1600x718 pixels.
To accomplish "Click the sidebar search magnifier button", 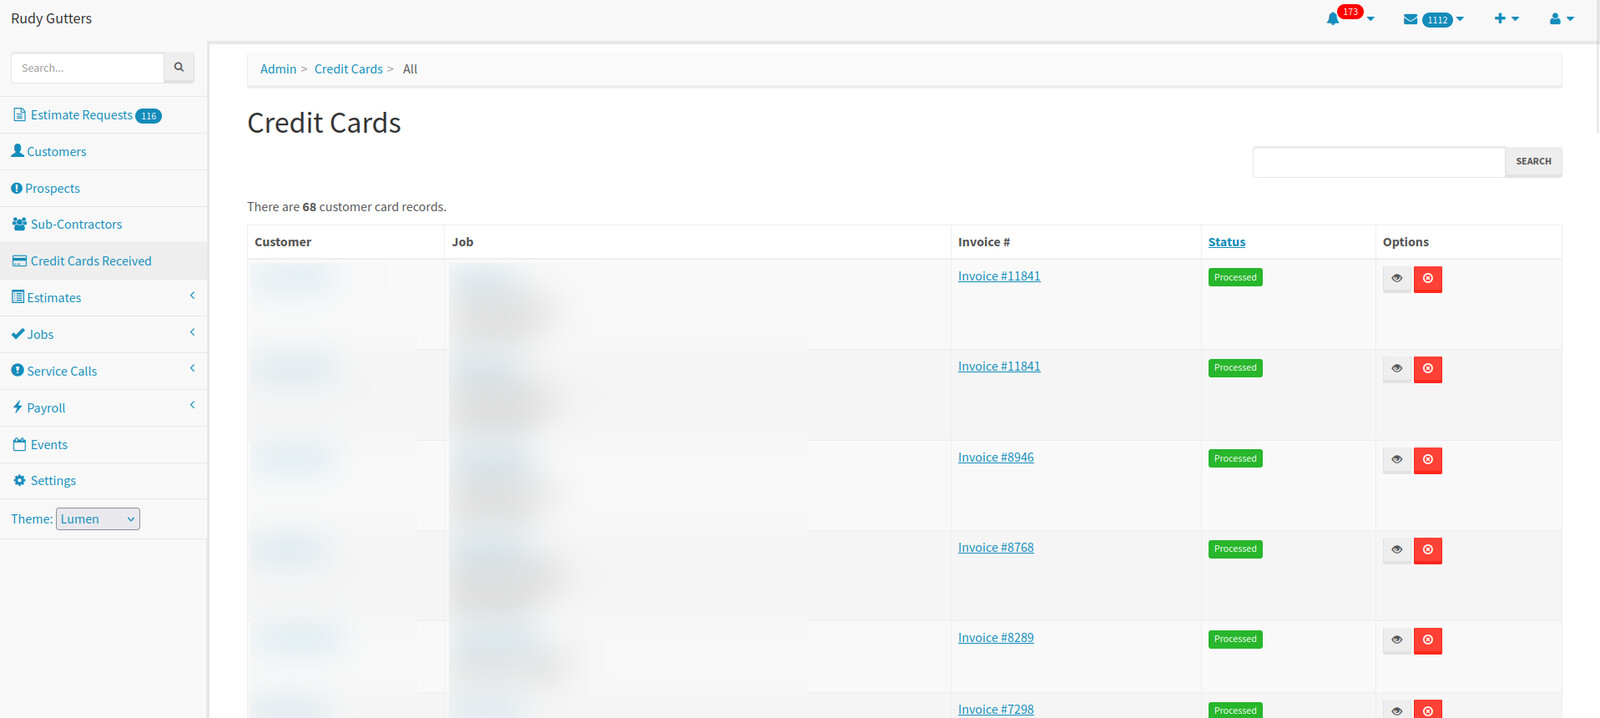I will pos(179,68).
